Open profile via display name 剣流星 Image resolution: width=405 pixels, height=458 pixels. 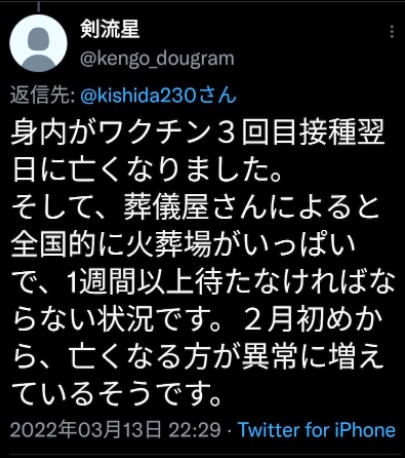[110, 29]
